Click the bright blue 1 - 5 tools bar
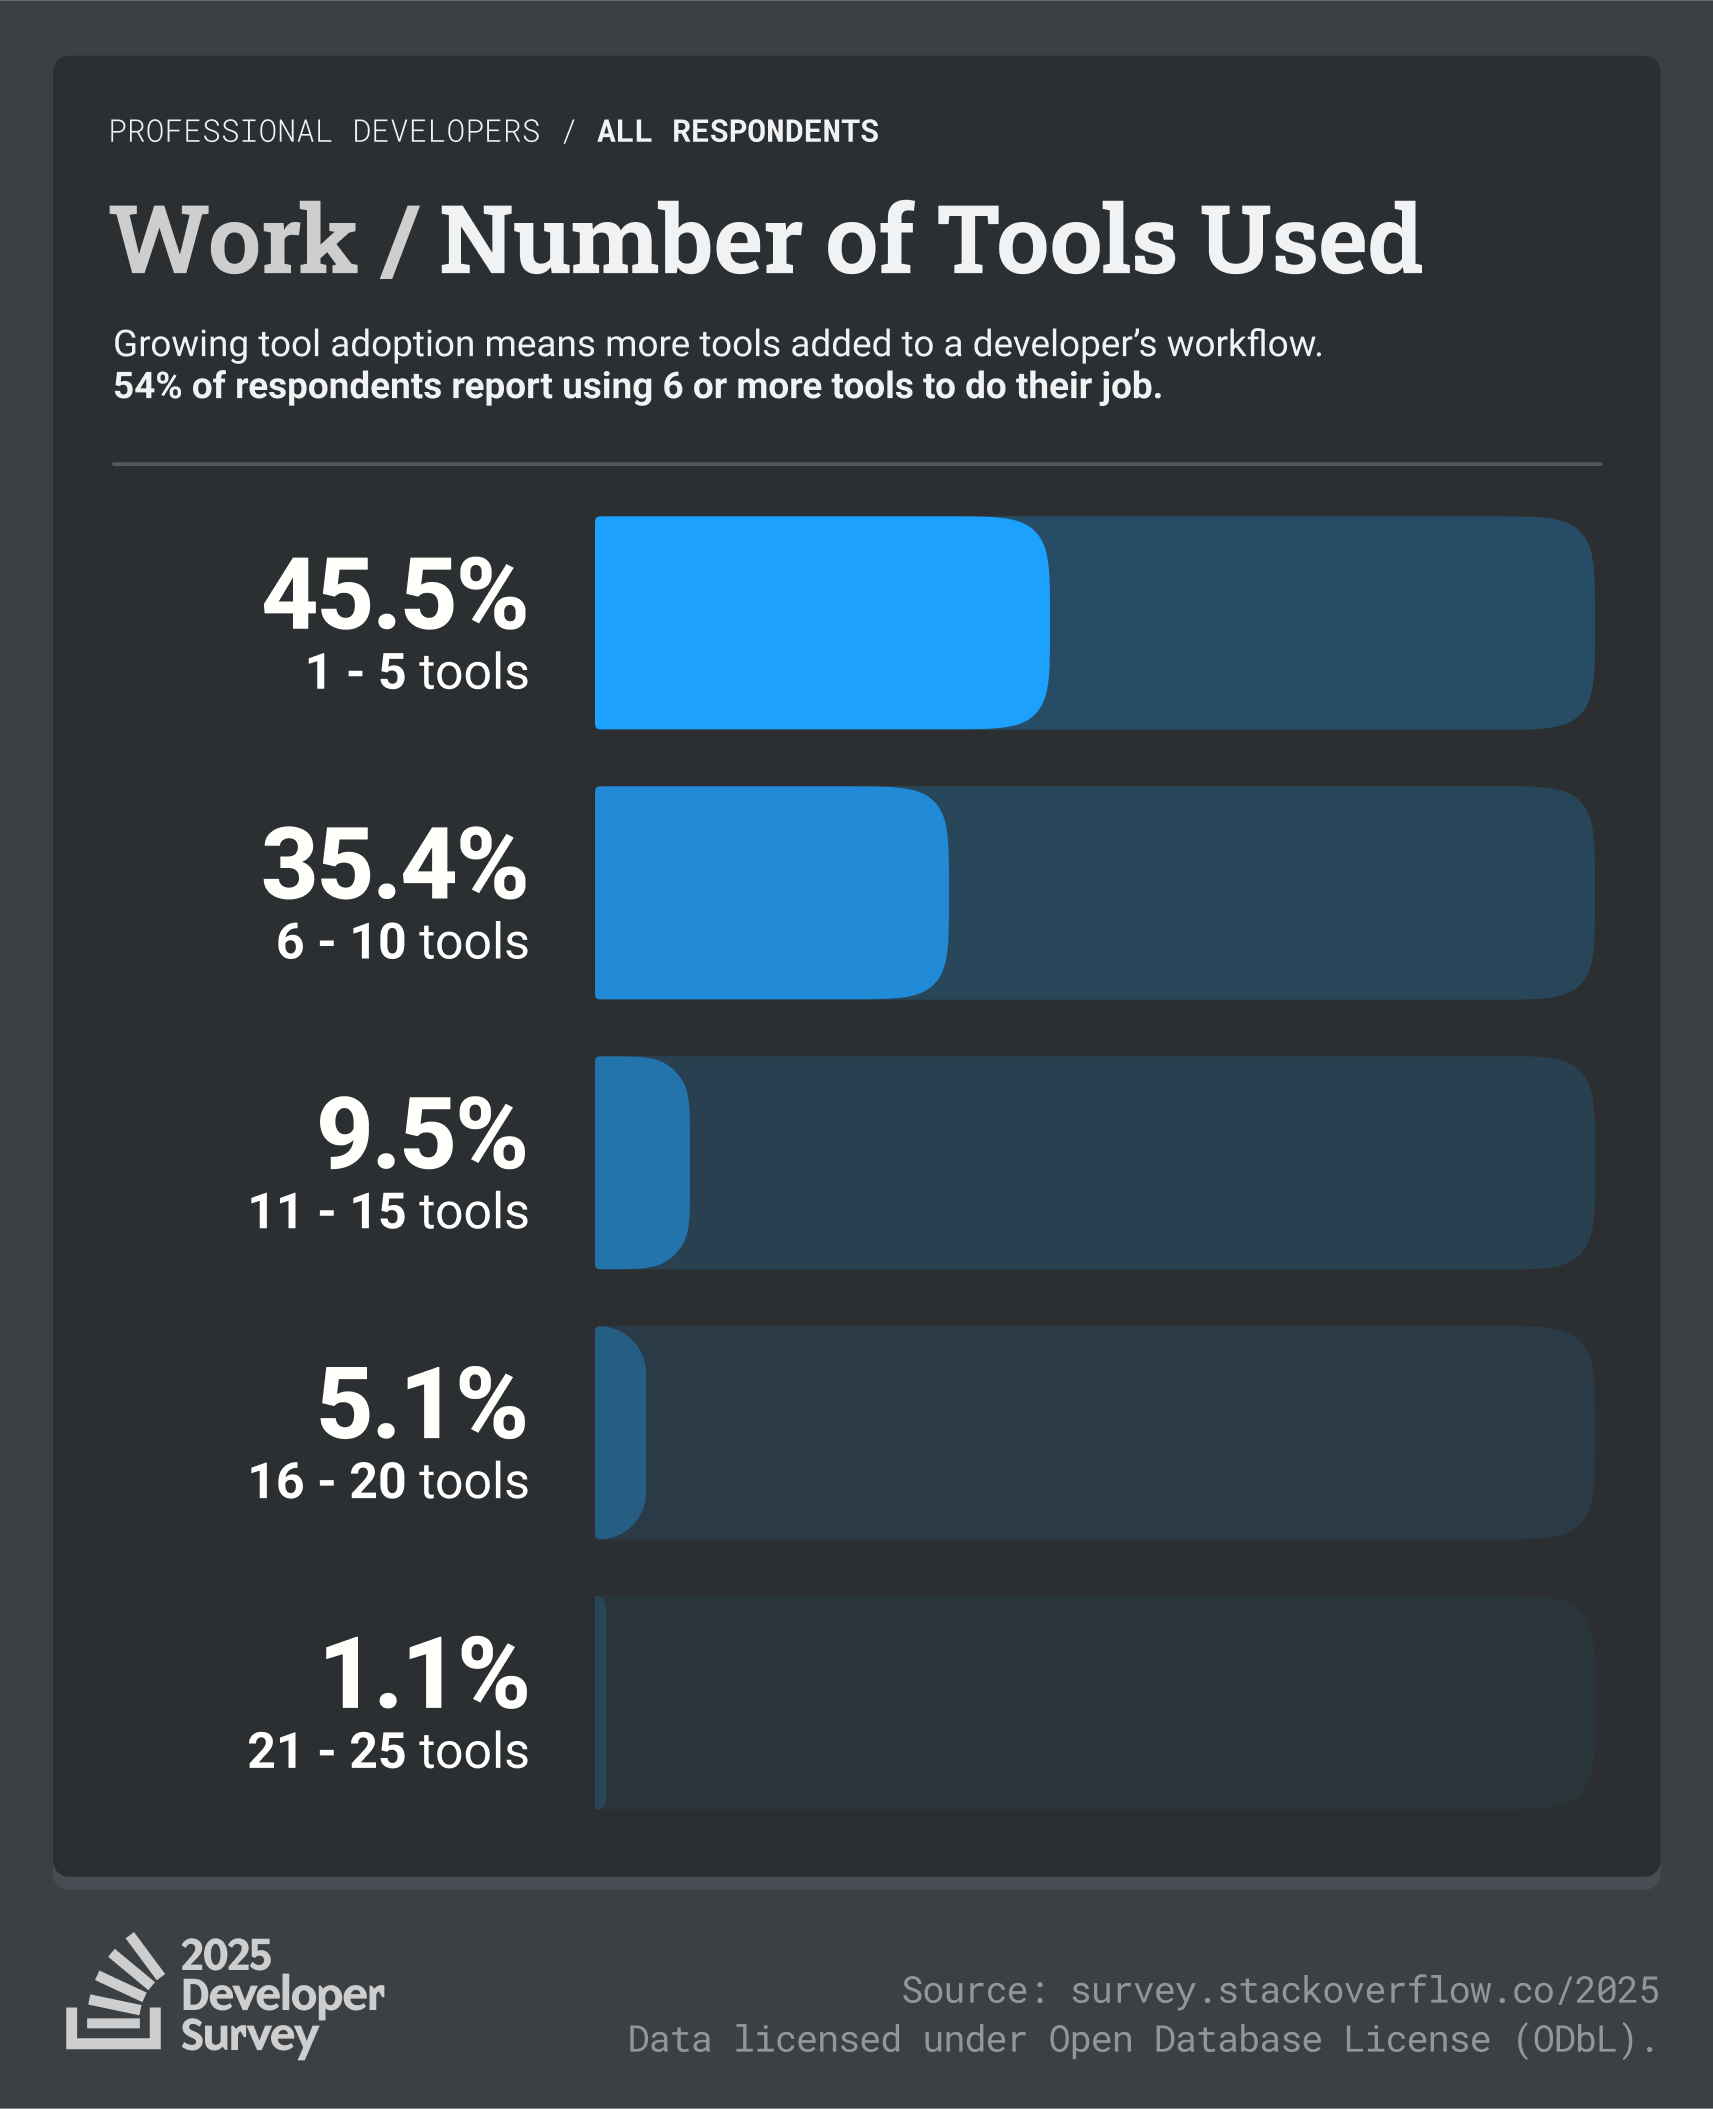The width and height of the screenshot is (1713, 2109). point(822,623)
